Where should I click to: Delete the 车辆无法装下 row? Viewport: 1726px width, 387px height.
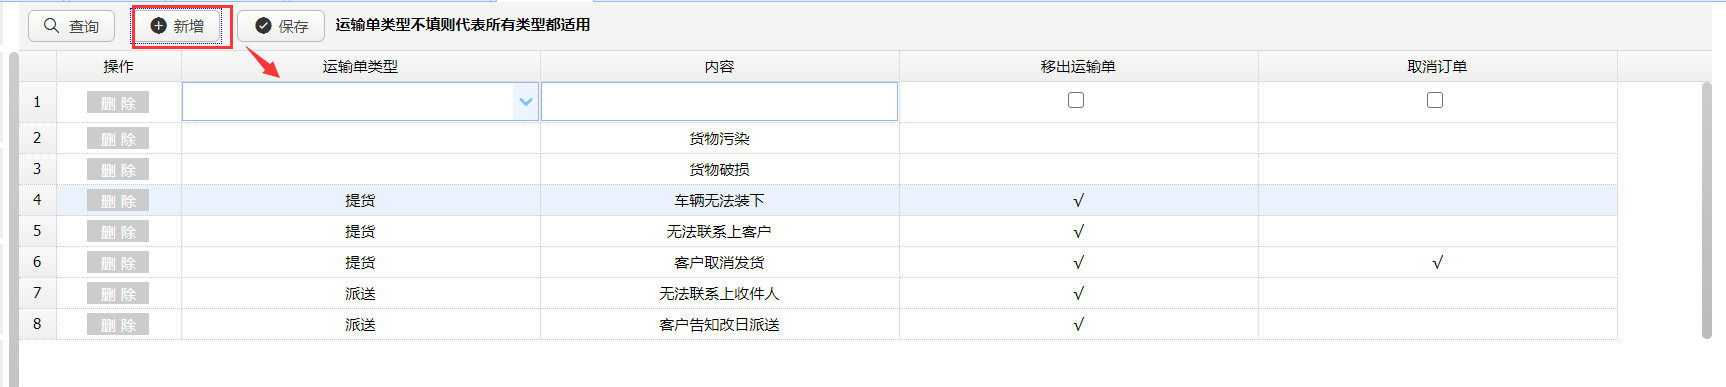click(x=118, y=201)
